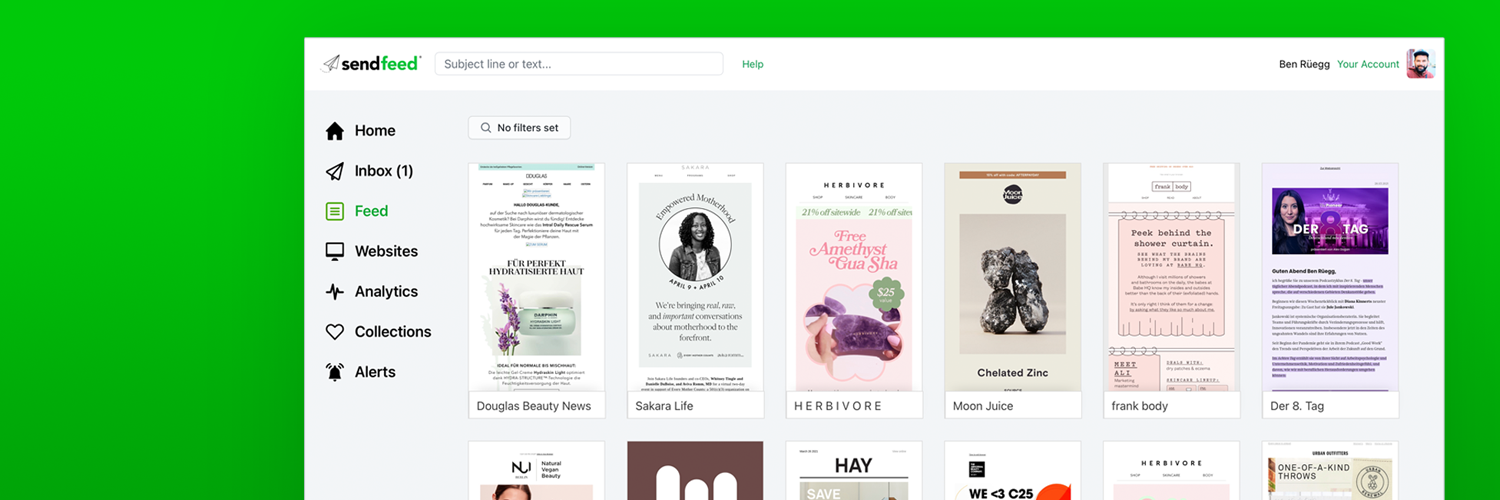Click the Analytics pulse icon

pyautogui.click(x=335, y=292)
